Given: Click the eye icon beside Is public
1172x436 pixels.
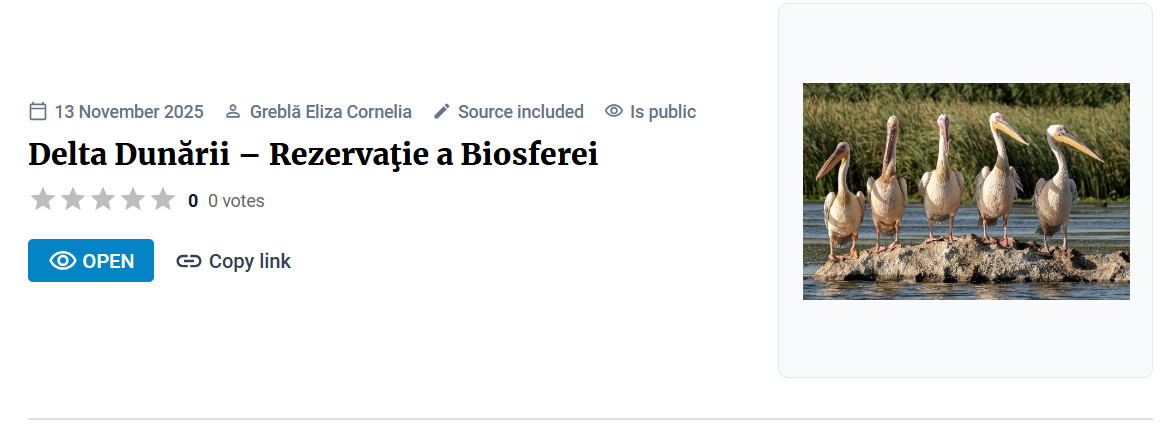Looking at the screenshot, I should pos(614,111).
